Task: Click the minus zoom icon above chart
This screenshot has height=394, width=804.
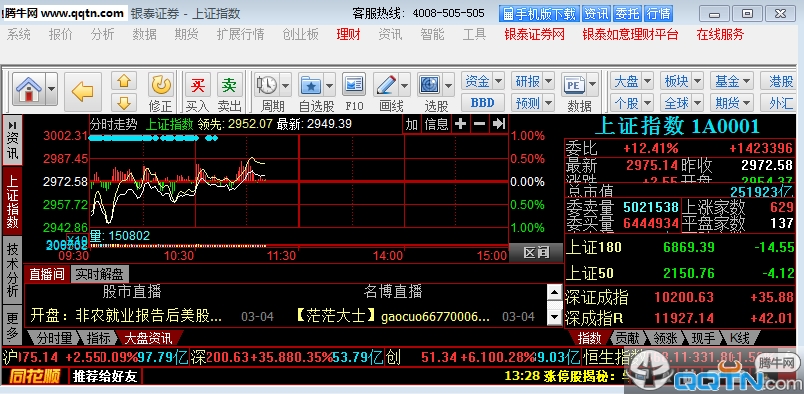Action: pyautogui.click(x=479, y=124)
